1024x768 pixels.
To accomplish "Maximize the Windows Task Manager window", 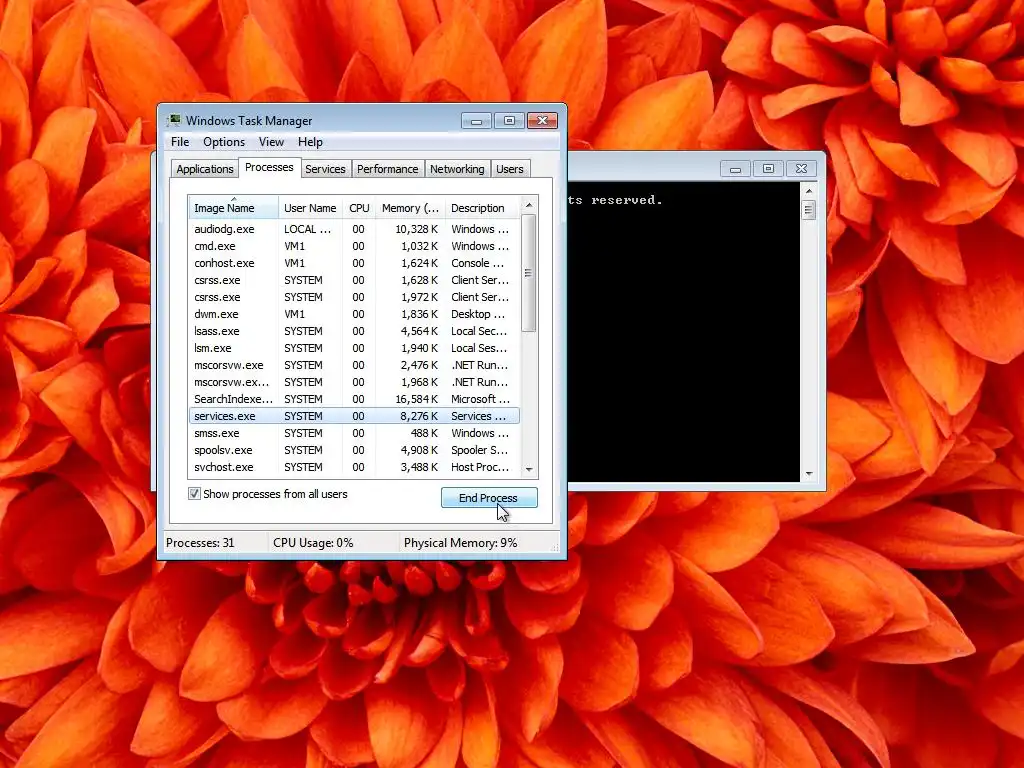I will click(x=509, y=121).
